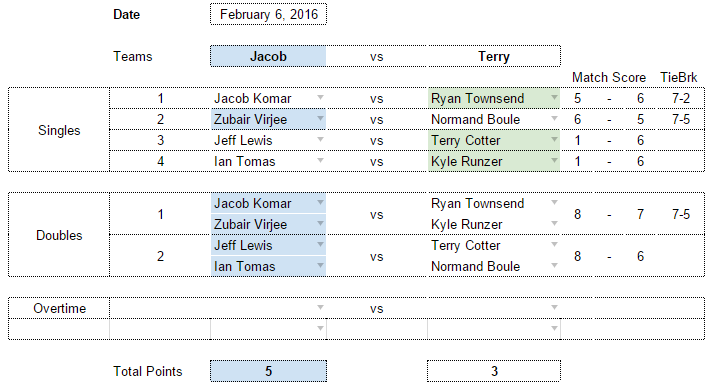Screen dimensions: 711x386
Task: Open the Overtime right player dropdown arrow
Action: tap(554, 307)
